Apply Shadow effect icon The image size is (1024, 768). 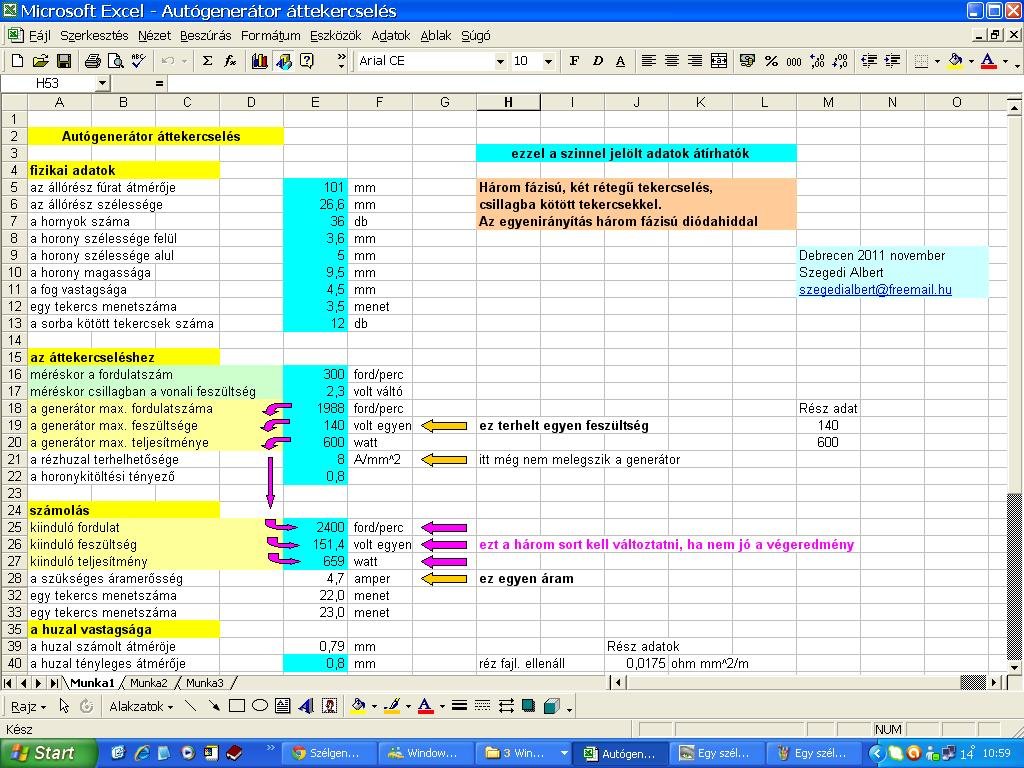point(528,706)
